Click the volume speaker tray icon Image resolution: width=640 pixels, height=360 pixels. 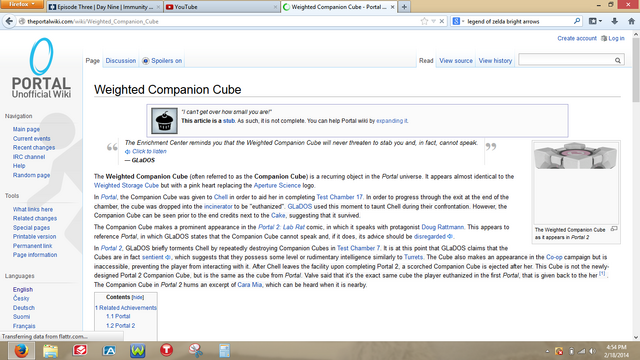tap(592, 351)
